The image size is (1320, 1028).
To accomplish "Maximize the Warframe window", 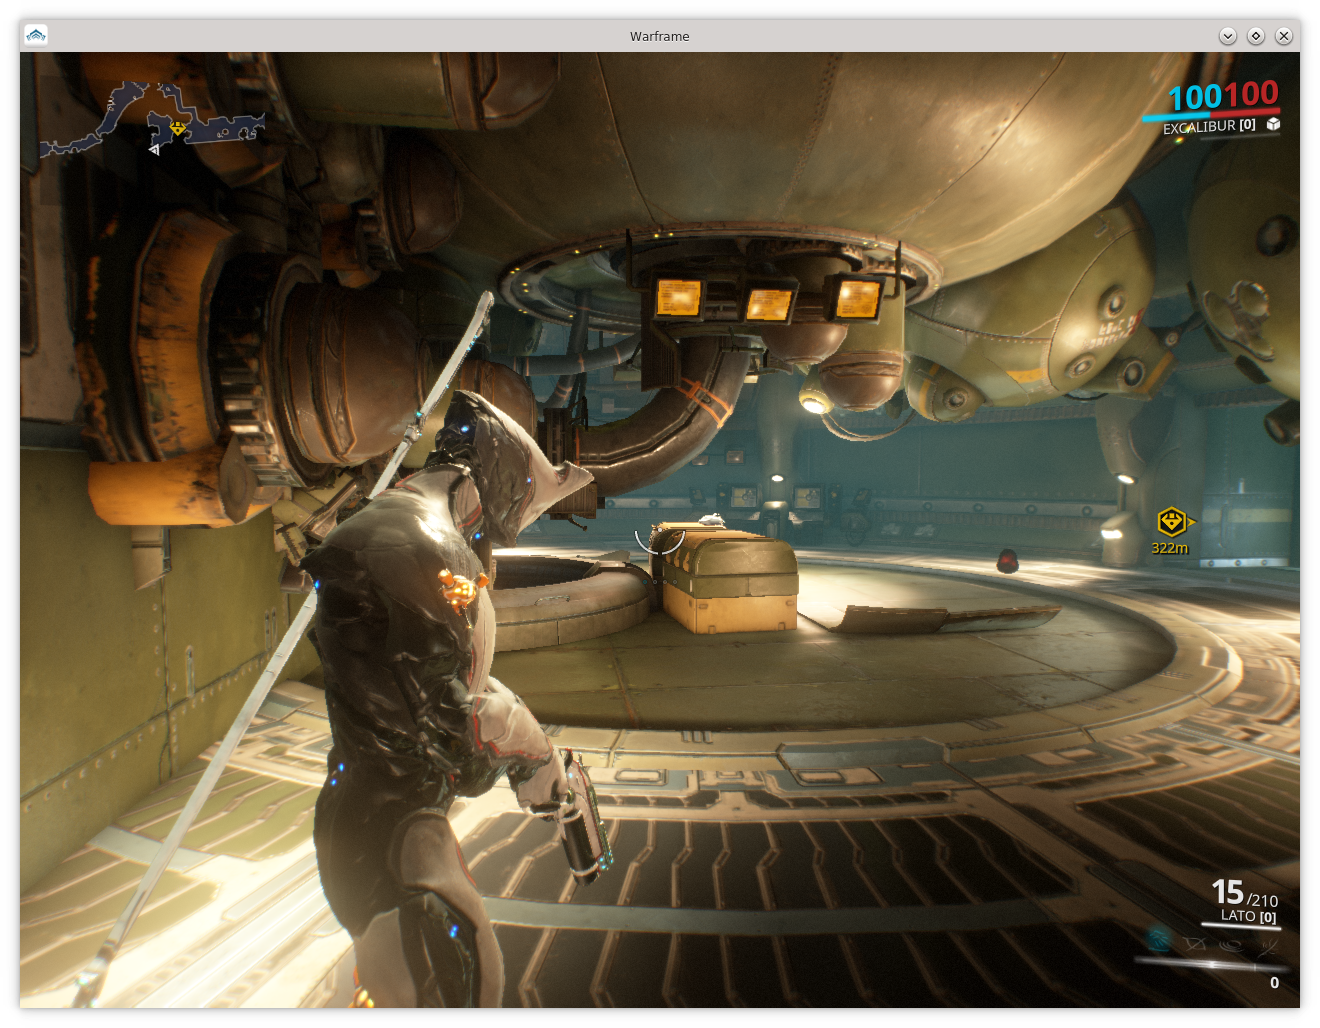I will point(1256,36).
